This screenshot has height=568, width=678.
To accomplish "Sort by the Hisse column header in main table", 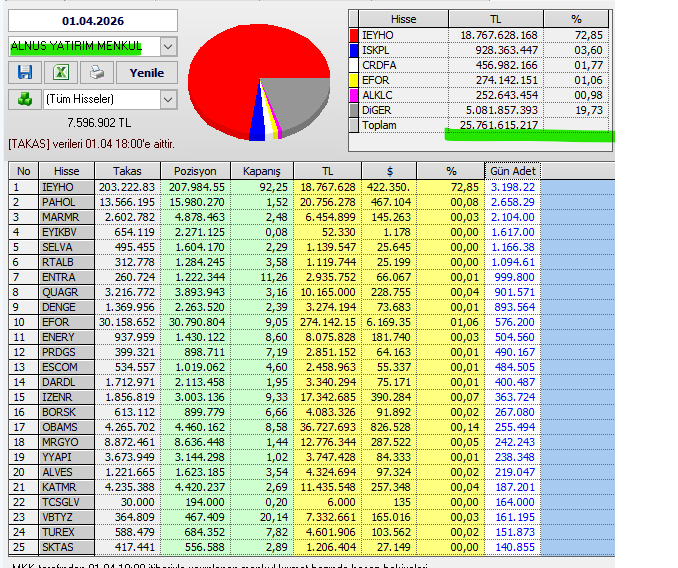I will (x=67, y=171).
